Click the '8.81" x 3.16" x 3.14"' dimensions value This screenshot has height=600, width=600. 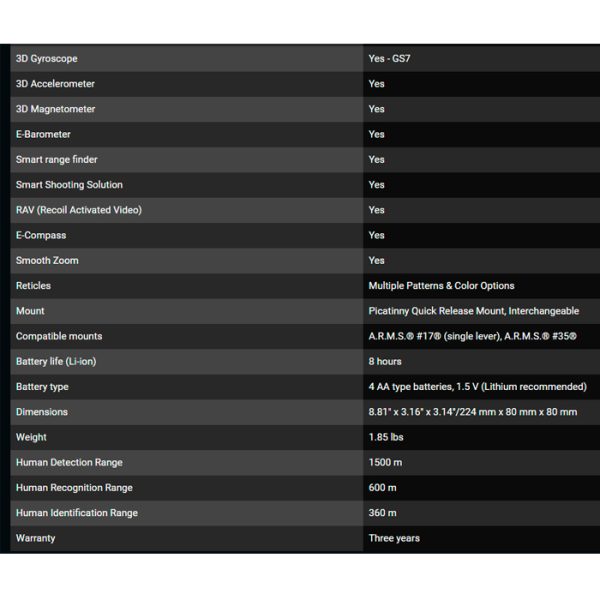coord(414,412)
